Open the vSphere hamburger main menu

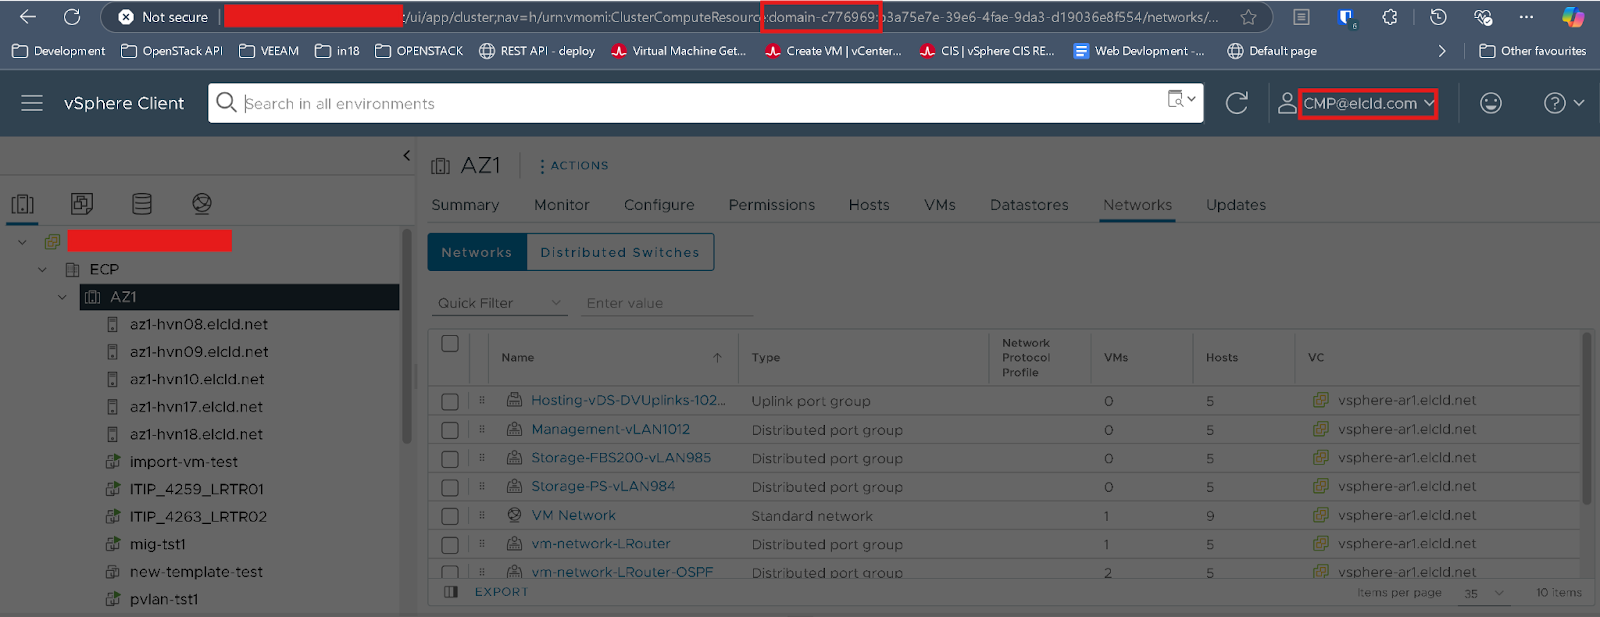32,103
